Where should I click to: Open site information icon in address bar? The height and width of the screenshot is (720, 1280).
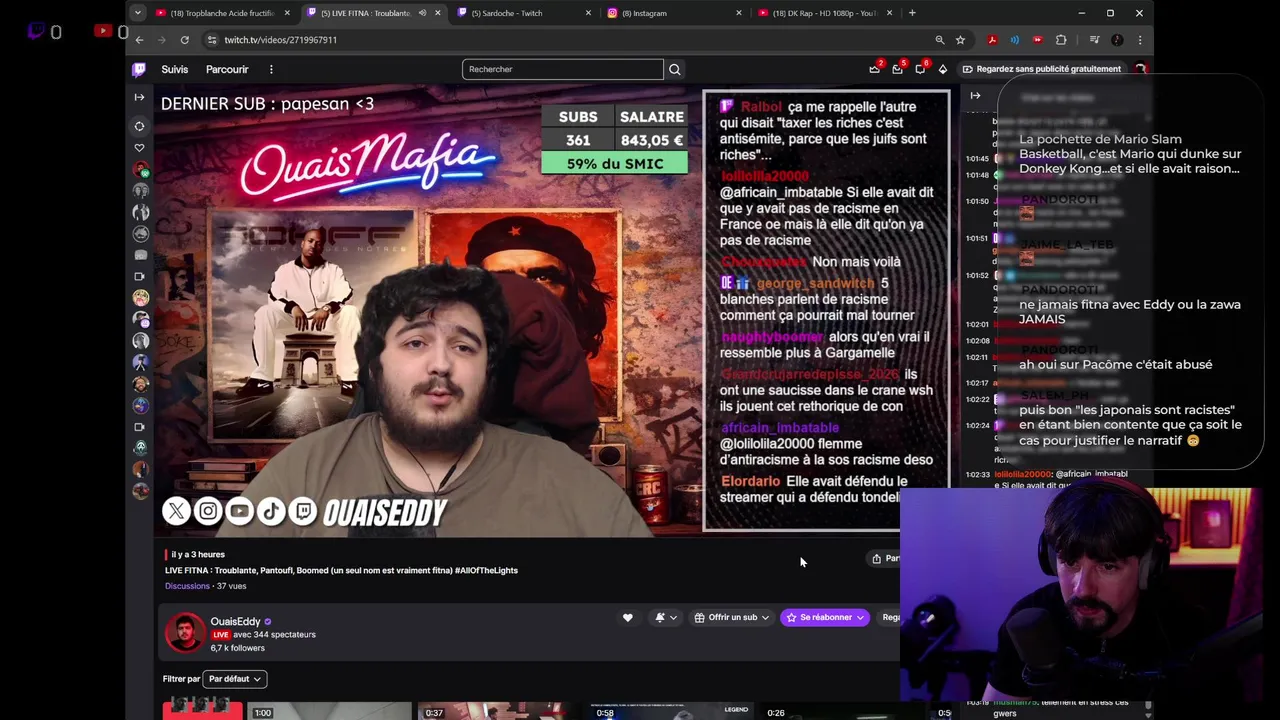[212, 40]
